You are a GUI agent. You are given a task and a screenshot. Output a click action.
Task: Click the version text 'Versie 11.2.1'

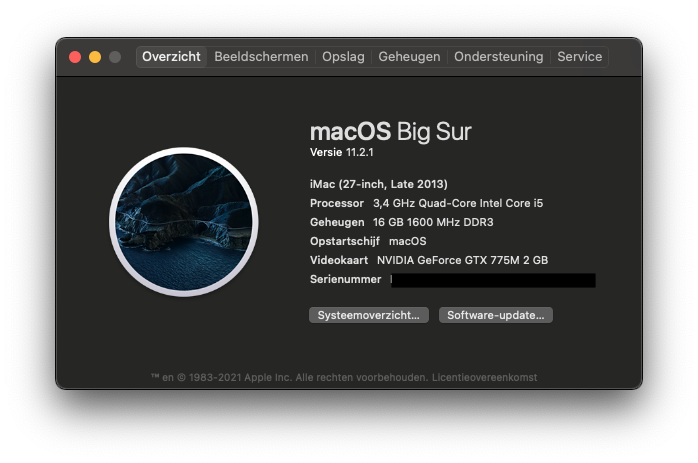[341, 152]
